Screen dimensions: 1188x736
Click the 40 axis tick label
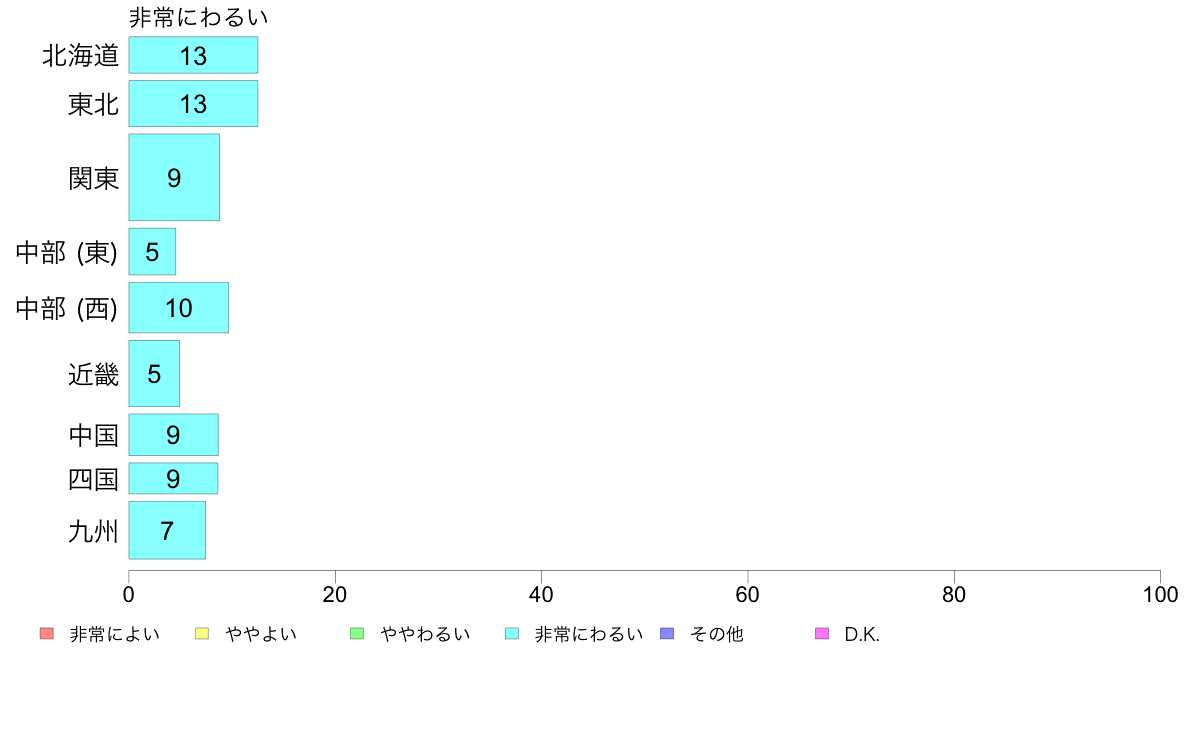pos(541,594)
